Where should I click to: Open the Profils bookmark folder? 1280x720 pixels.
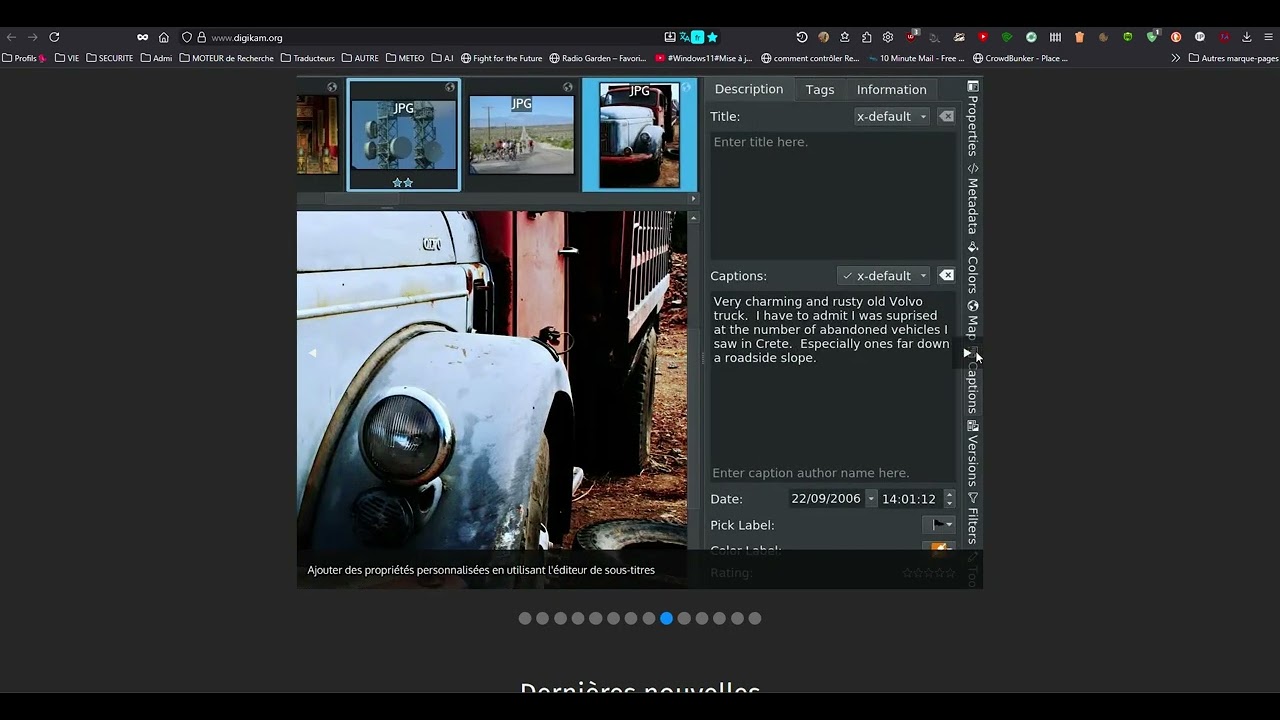tap(24, 58)
